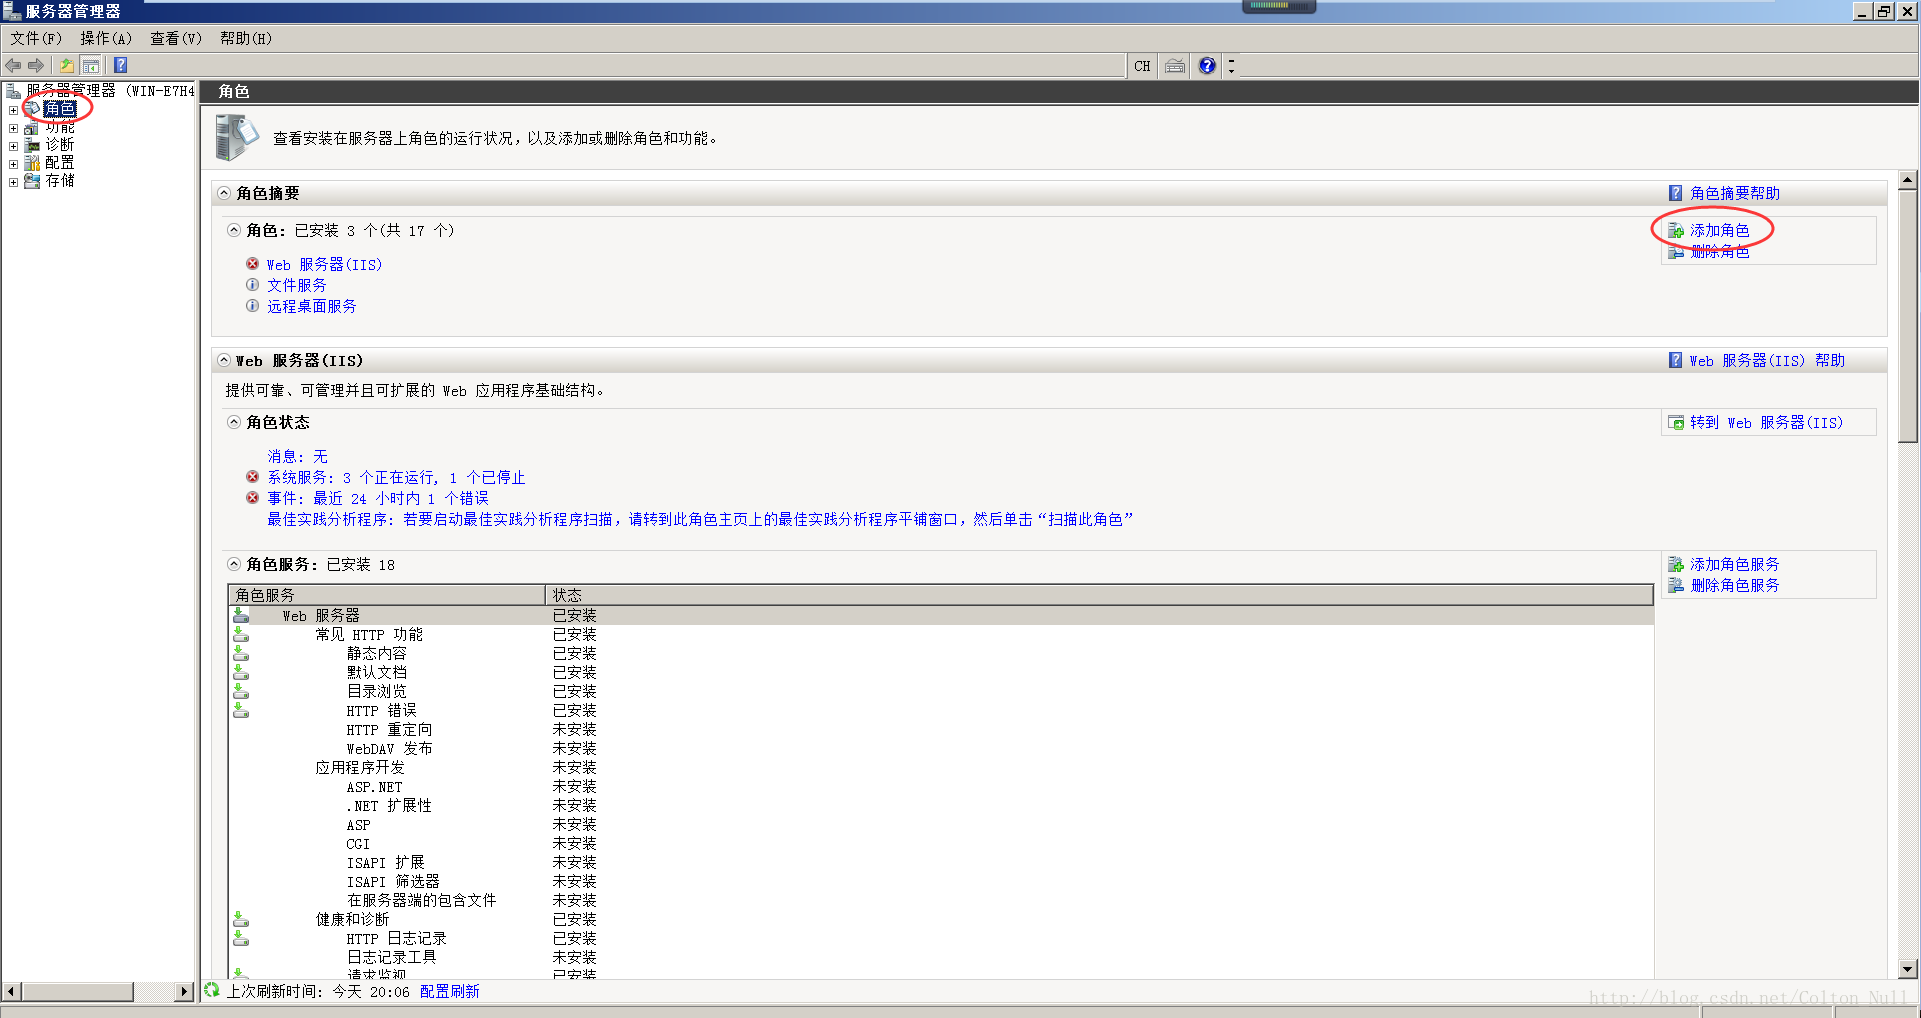Click the back arrow toolbar icon

pos(13,66)
